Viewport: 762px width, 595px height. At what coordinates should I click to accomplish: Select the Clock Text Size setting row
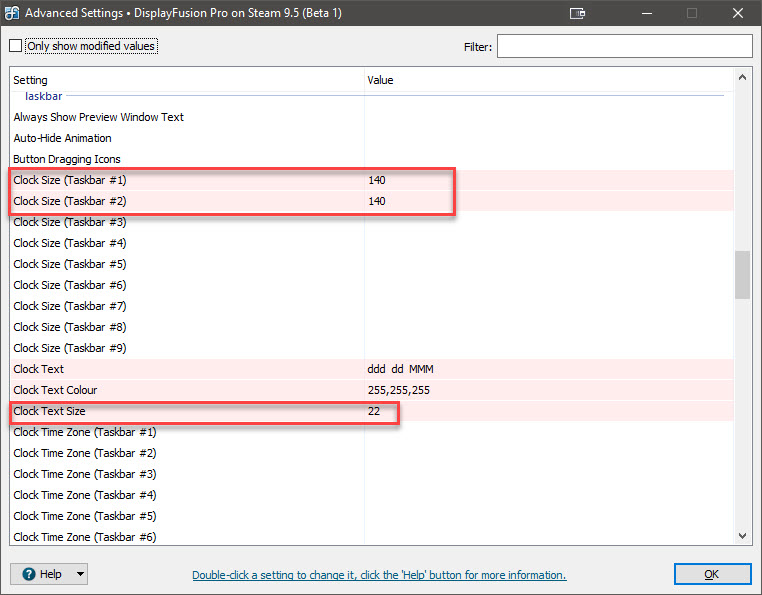[56, 411]
